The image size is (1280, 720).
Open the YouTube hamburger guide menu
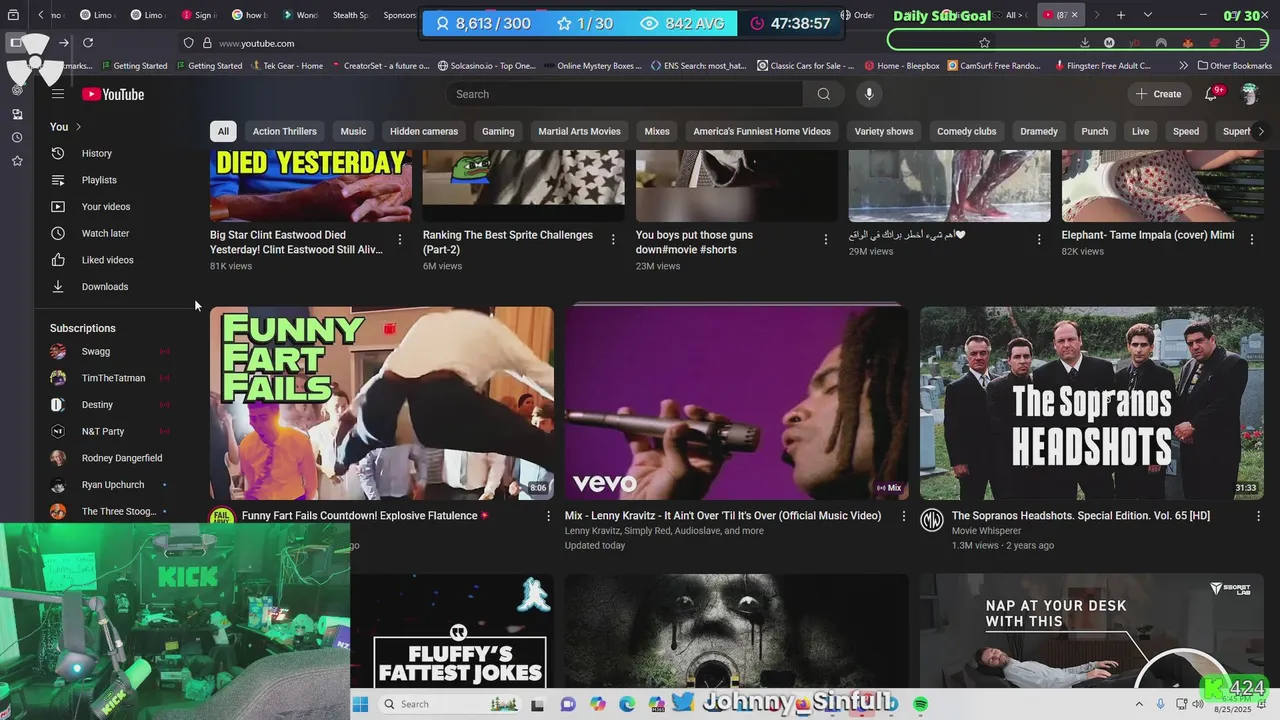click(58, 94)
